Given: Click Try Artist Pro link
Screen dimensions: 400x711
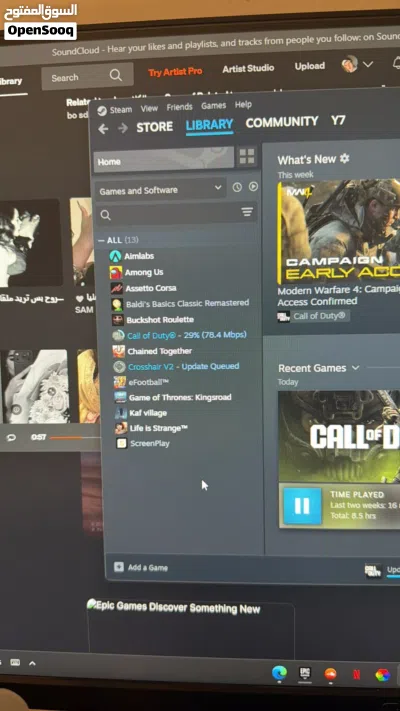Looking at the screenshot, I should (175, 72).
